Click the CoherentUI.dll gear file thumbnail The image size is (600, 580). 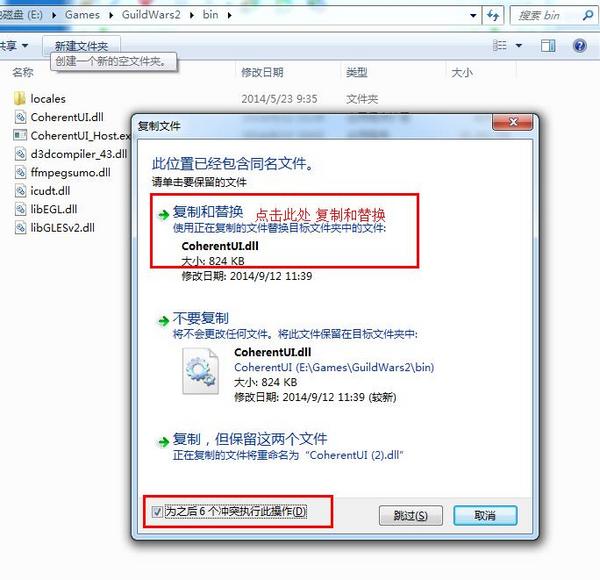pos(201,371)
